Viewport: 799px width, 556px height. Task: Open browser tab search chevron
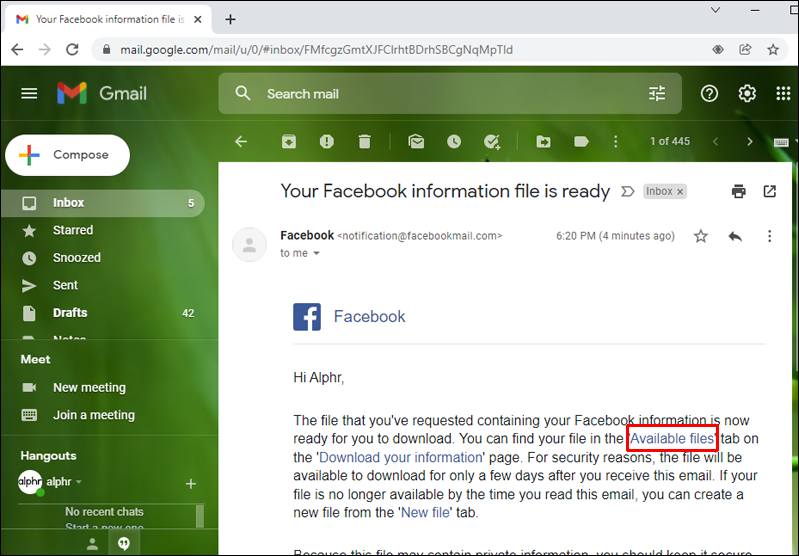click(715, 10)
